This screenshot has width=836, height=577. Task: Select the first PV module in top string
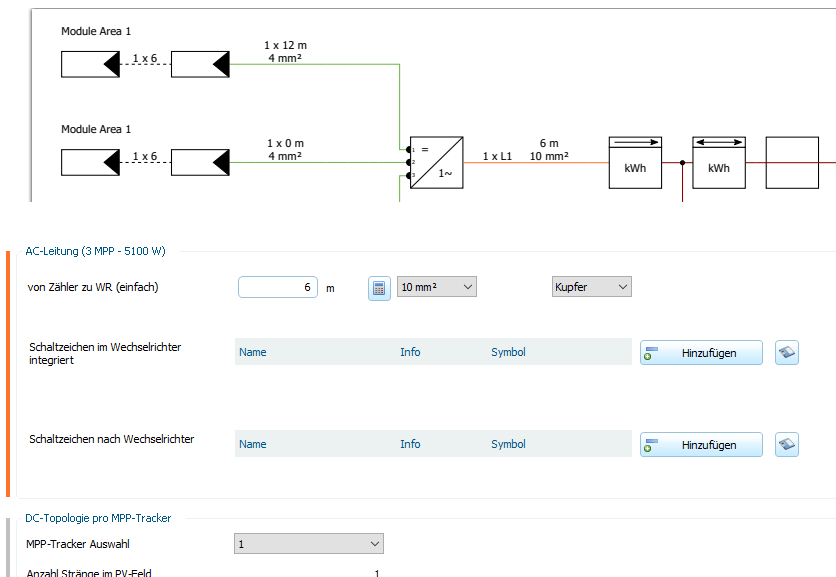tap(90, 64)
